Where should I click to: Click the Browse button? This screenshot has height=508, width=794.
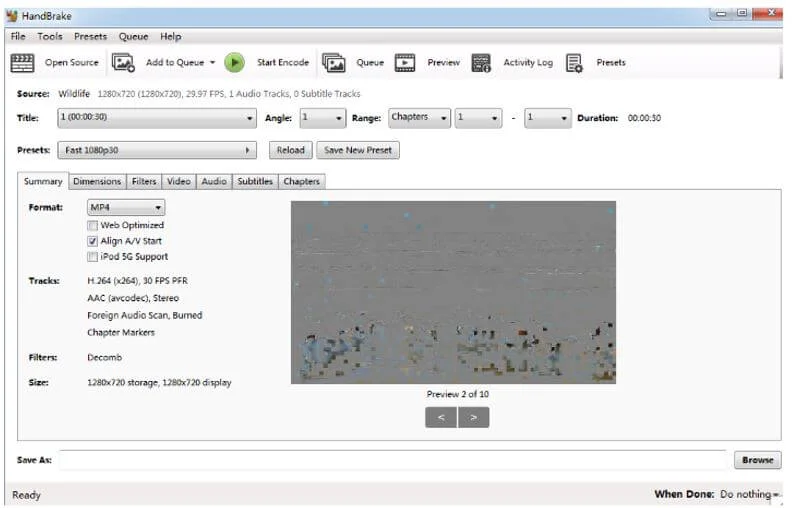click(757, 460)
